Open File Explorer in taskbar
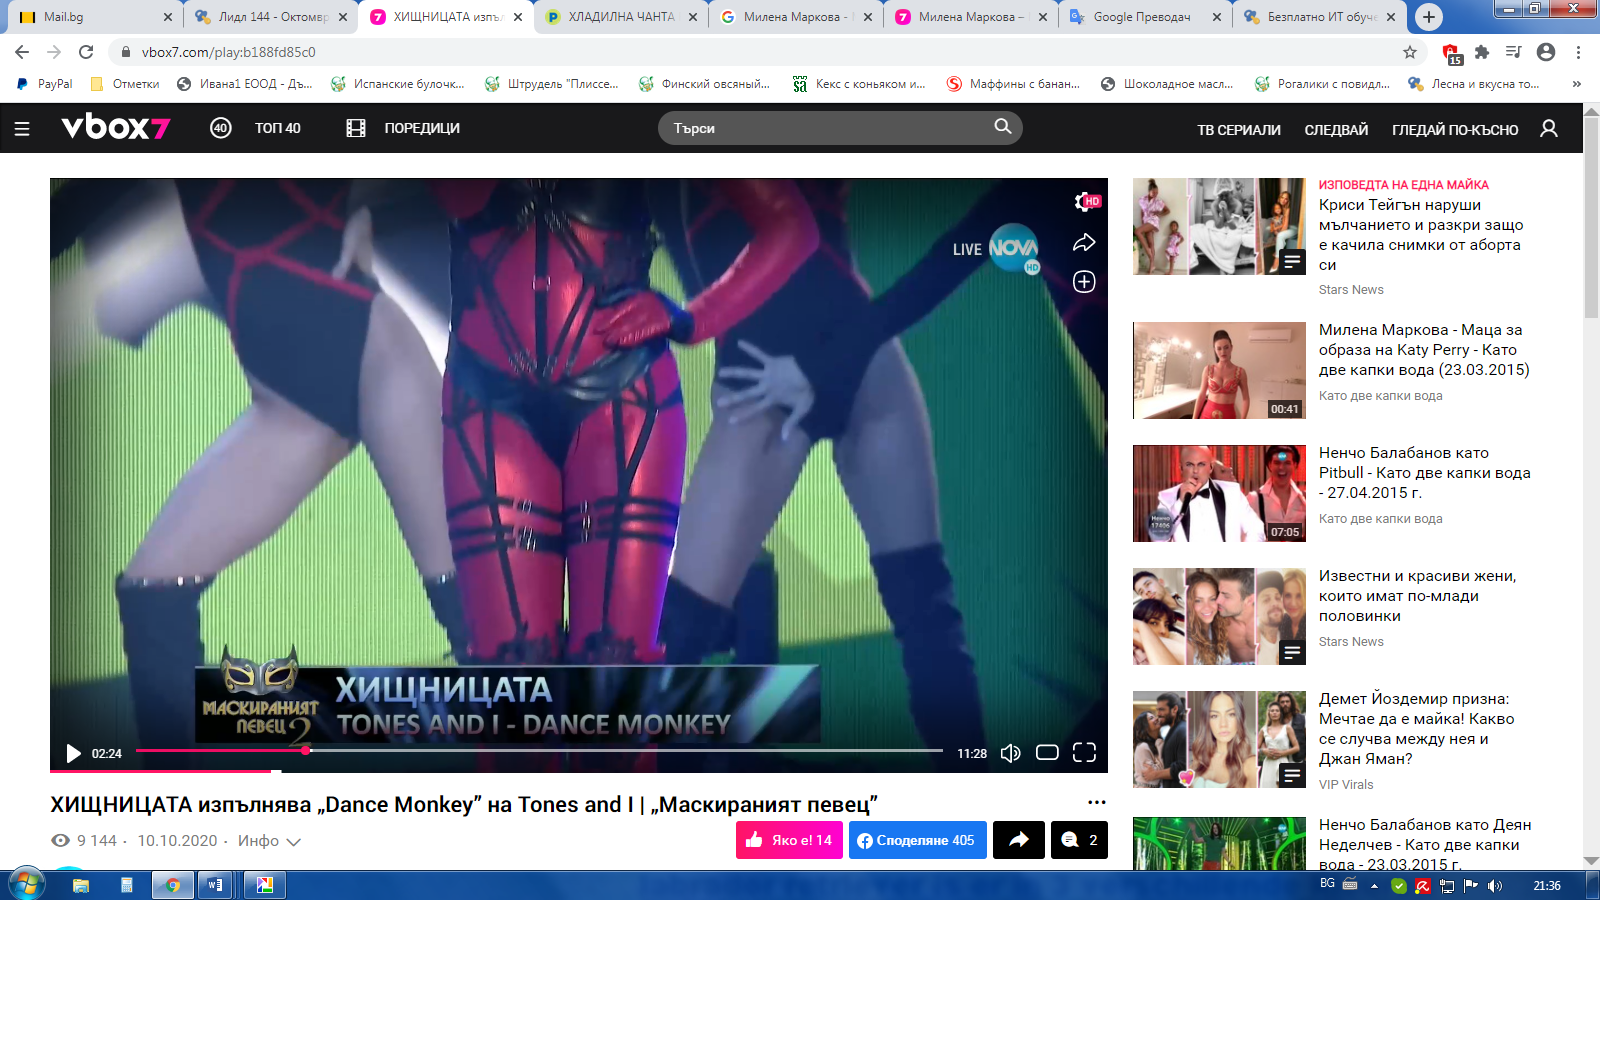The image size is (1600, 1060). [x=81, y=885]
